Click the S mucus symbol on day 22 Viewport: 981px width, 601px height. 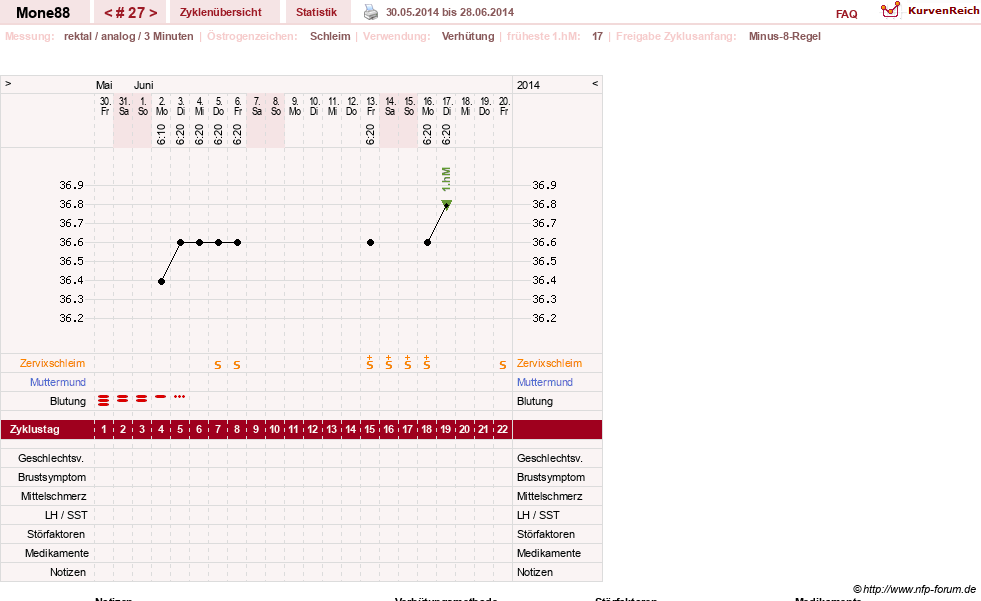pos(502,365)
